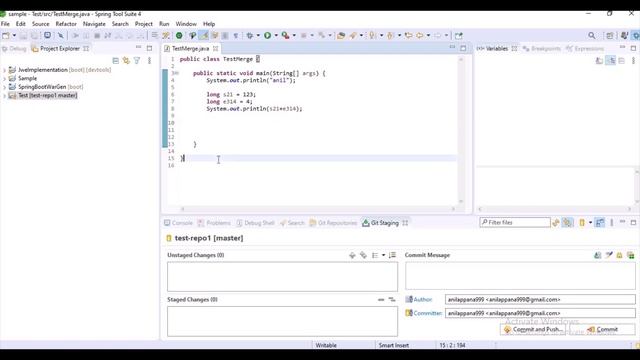
Task: Select the SpringBootWarGen project row
Action: click(x=46, y=87)
